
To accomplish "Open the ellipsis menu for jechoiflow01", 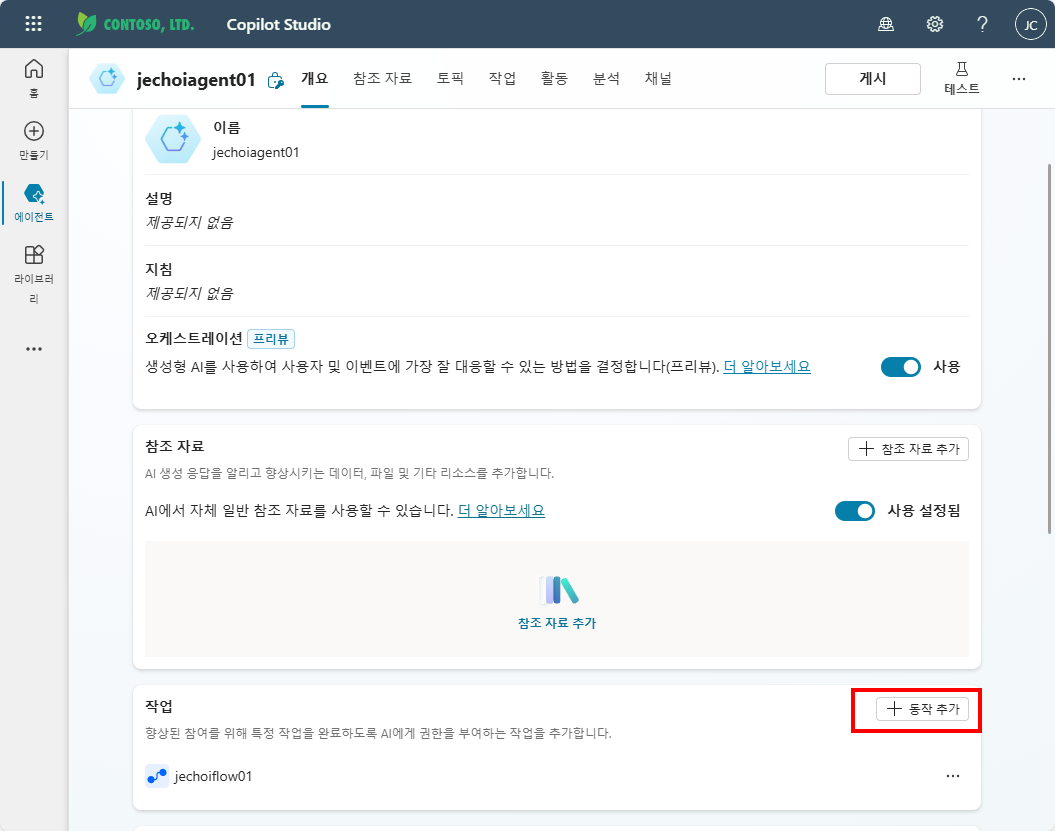I will coord(953,776).
